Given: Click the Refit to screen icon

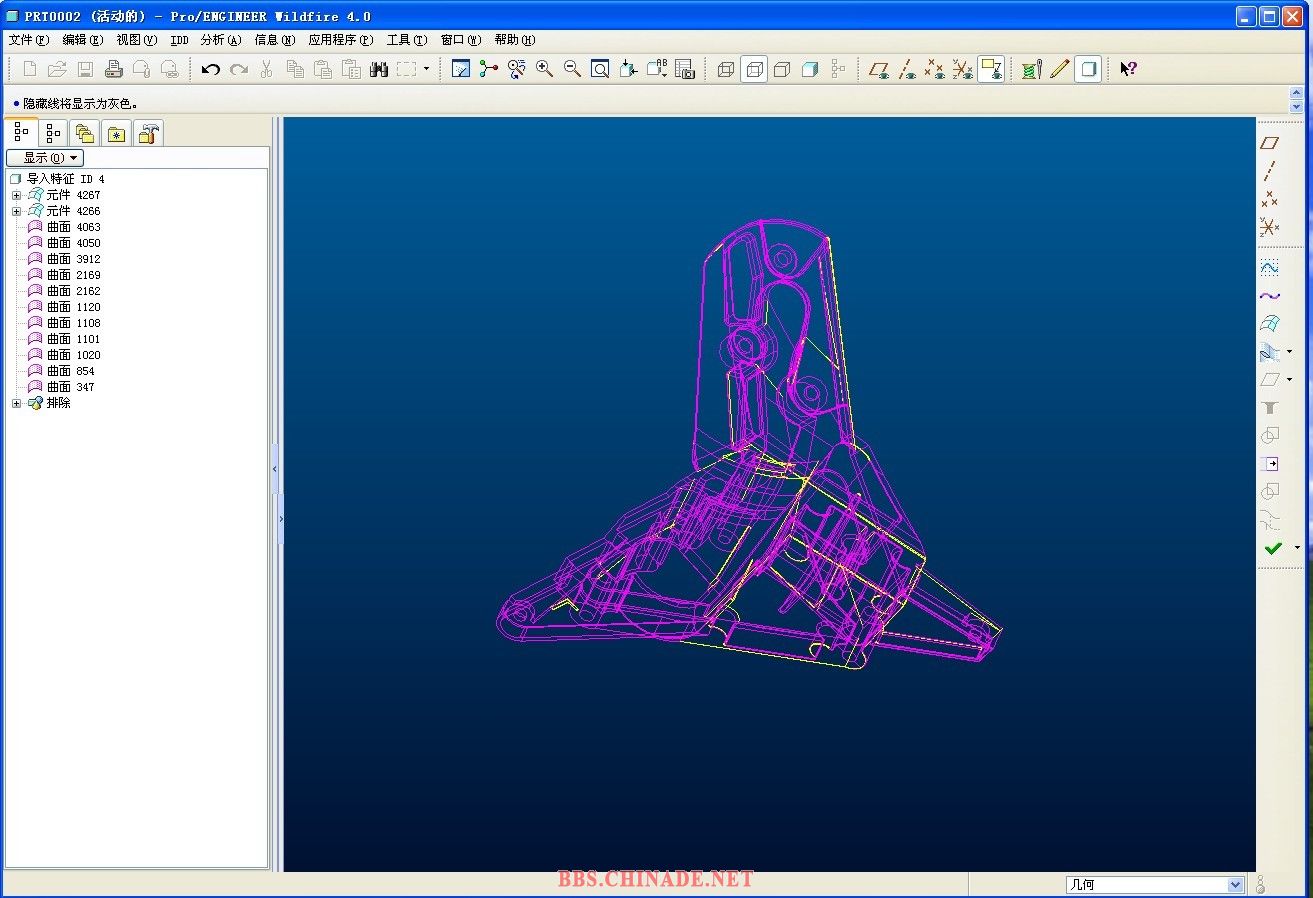Looking at the screenshot, I should coord(600,69).
